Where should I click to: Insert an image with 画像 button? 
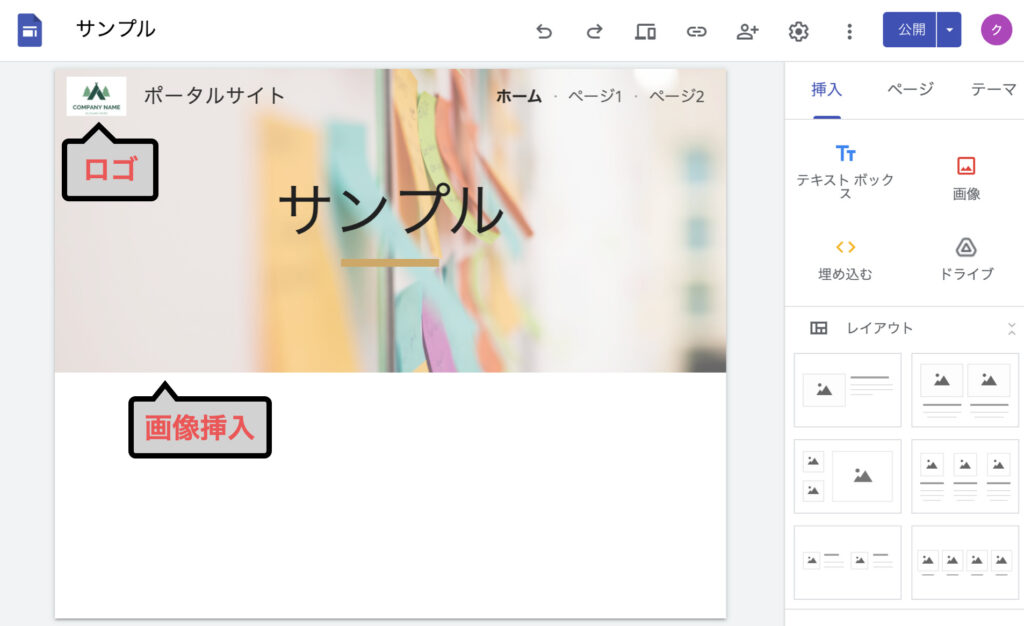[x=966, y=177]
